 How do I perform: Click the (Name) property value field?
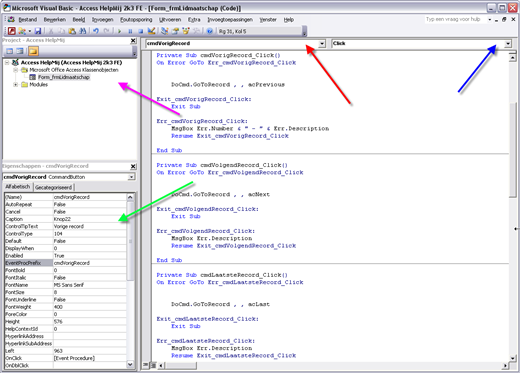point(90,197)
